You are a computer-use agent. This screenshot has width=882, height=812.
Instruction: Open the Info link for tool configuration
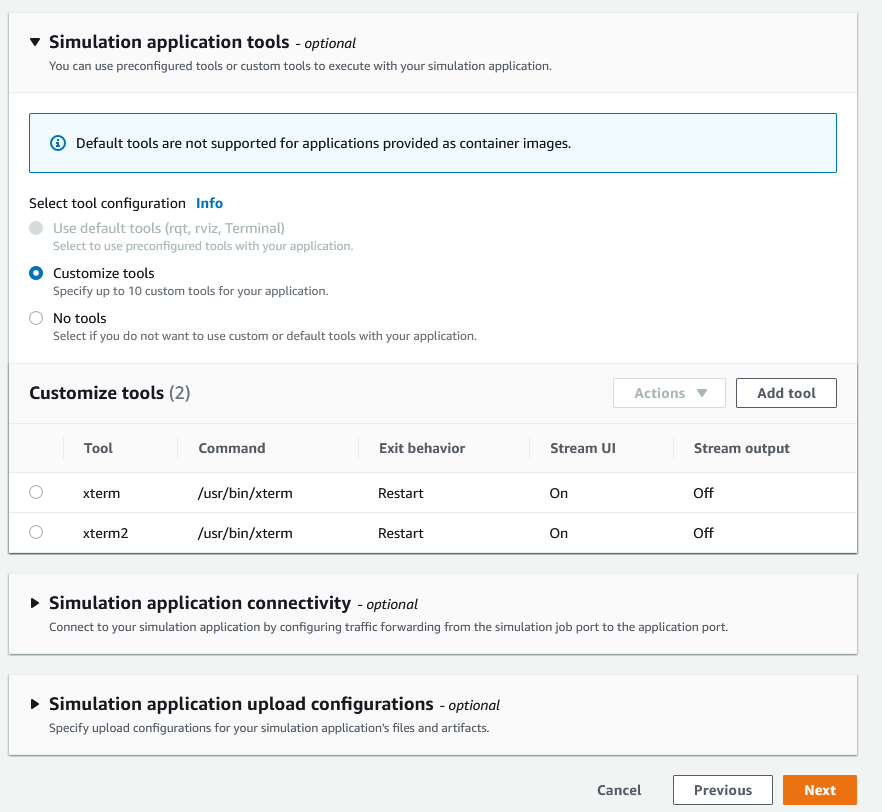click(209, 203)
